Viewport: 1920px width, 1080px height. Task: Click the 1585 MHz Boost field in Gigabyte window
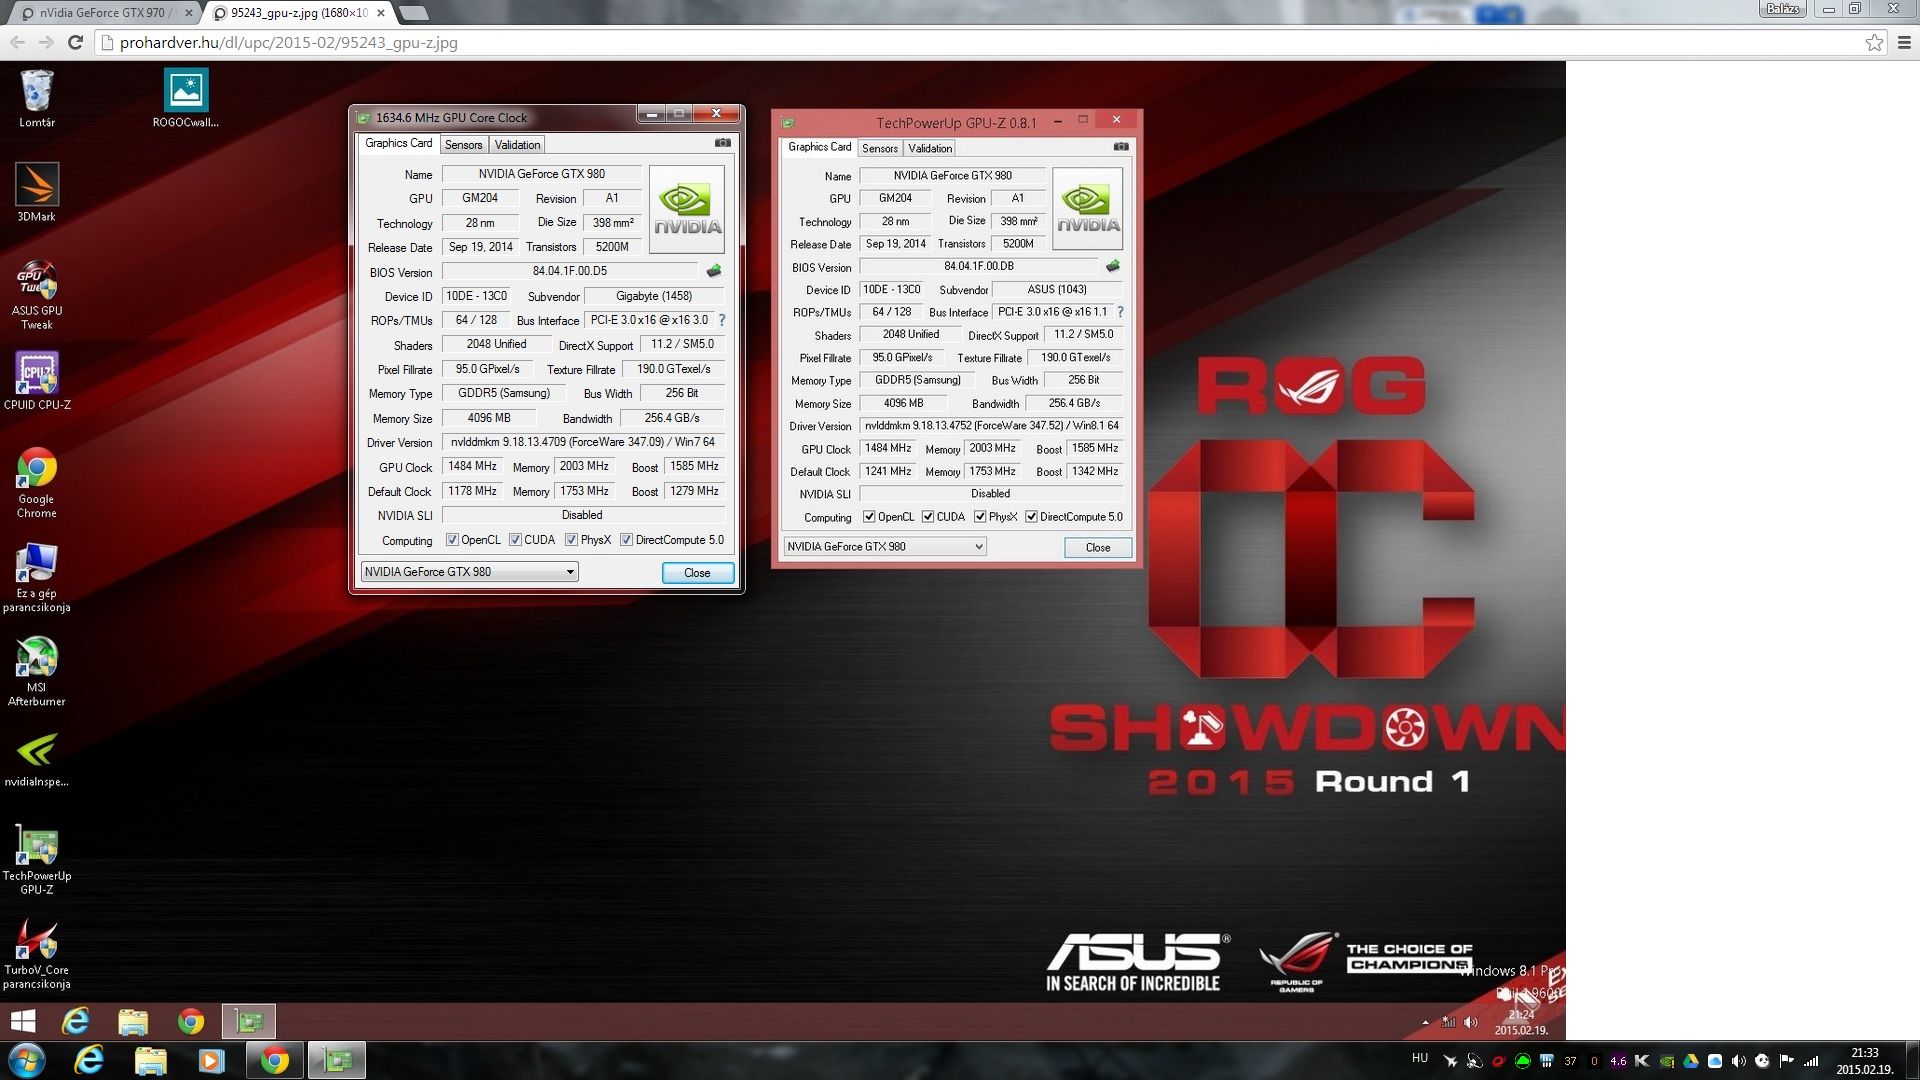[x=694, y=466]
